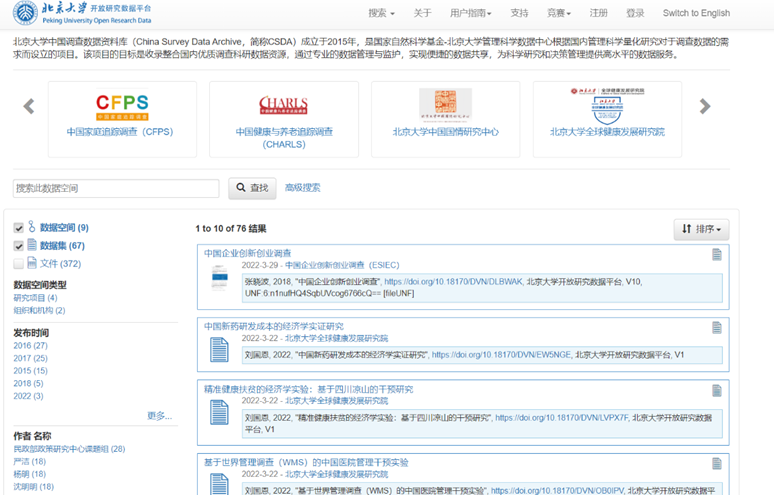Open the 支持 menu item
Image resolution: width=774 pixels, height=495 pixels.
click(x=519, y=13)
